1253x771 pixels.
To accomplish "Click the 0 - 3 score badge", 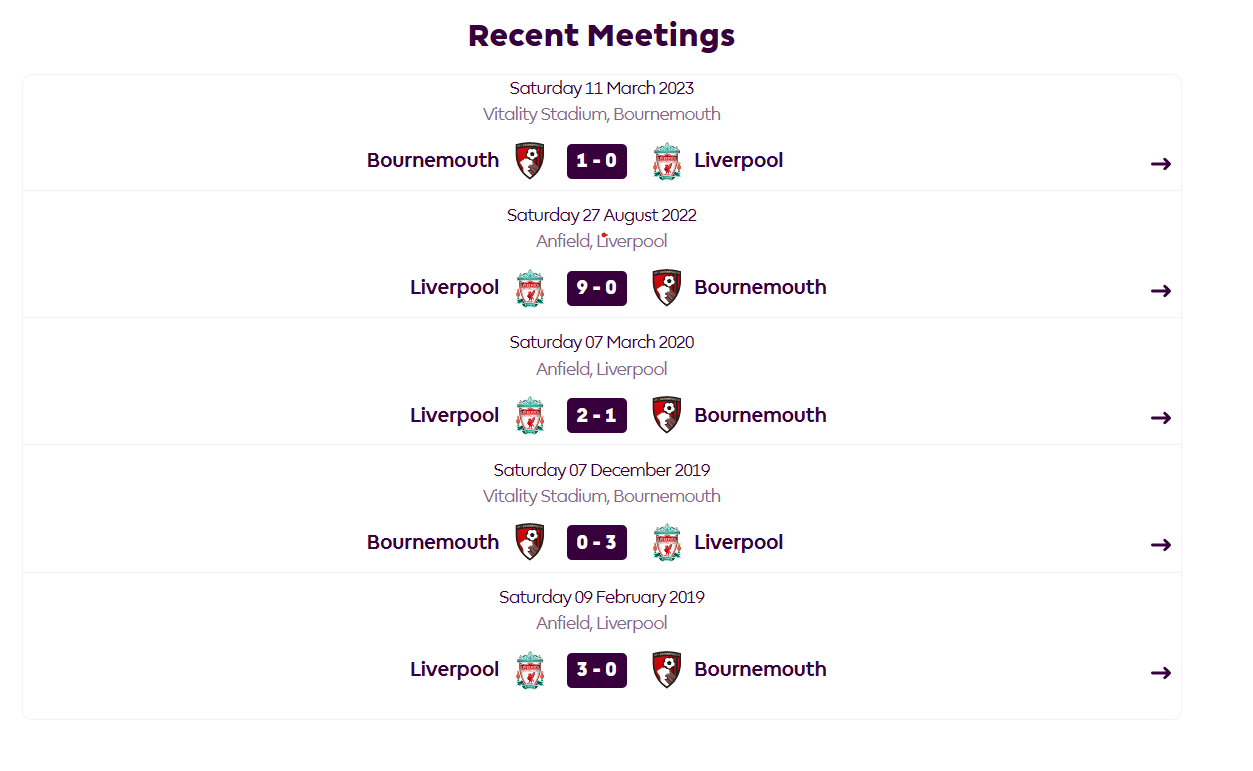I will pos(597,542).
